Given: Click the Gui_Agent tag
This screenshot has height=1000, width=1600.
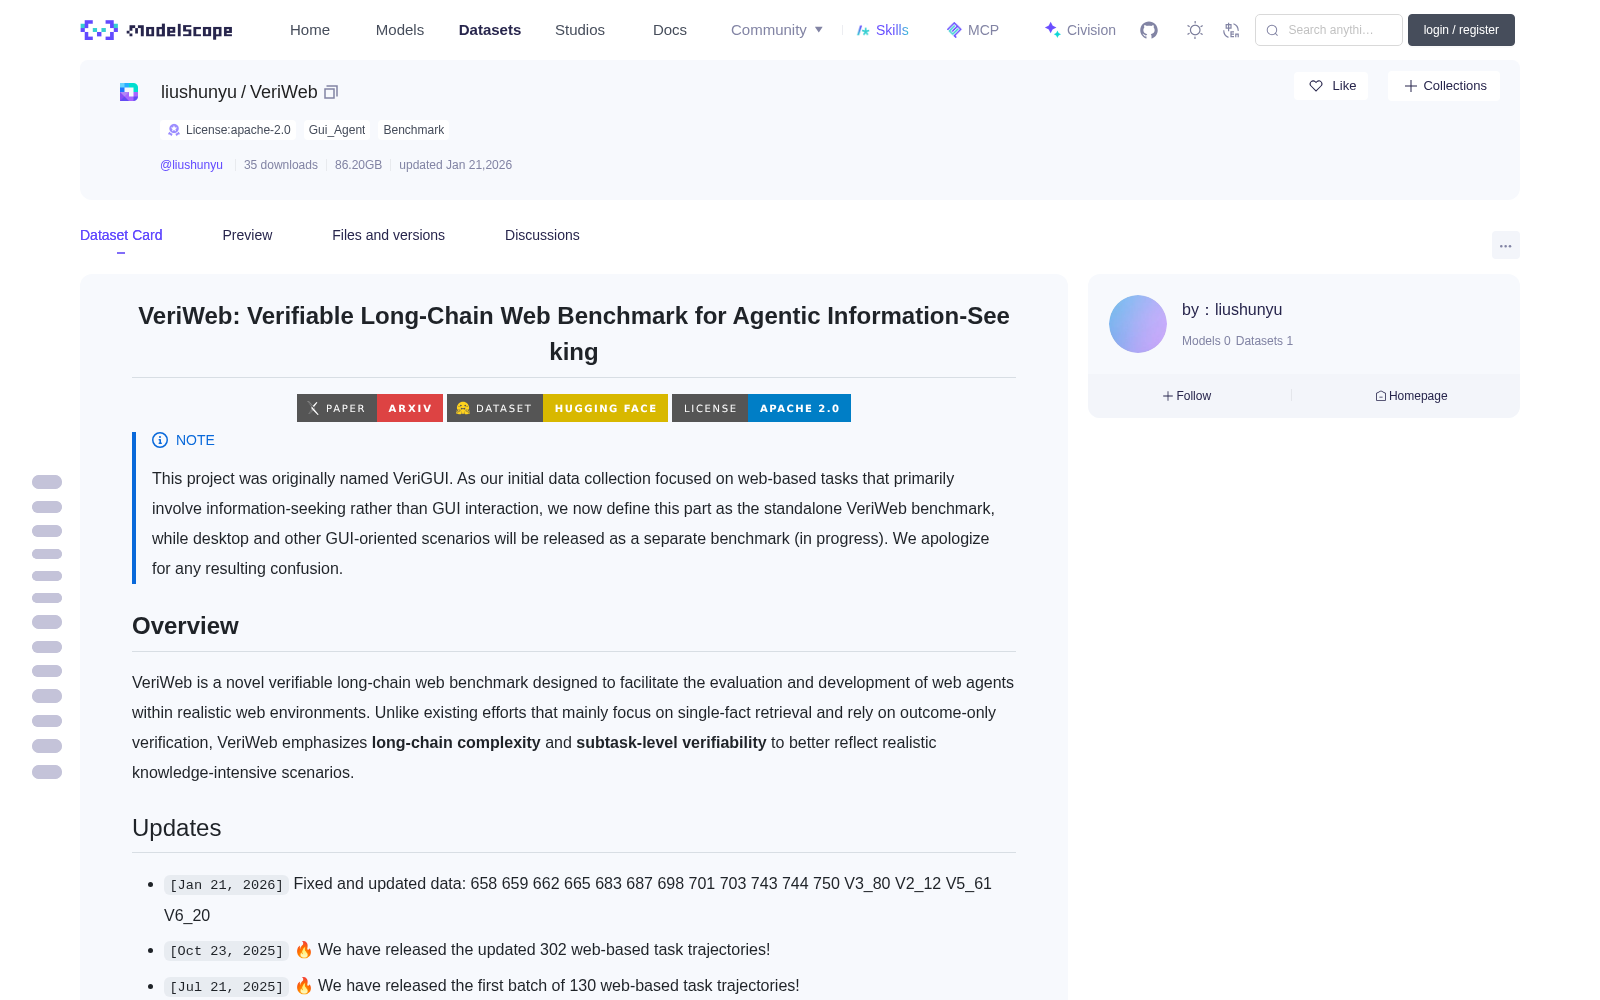Looking at the screenshot, I should pyautogui.click(x=337, y=130).
